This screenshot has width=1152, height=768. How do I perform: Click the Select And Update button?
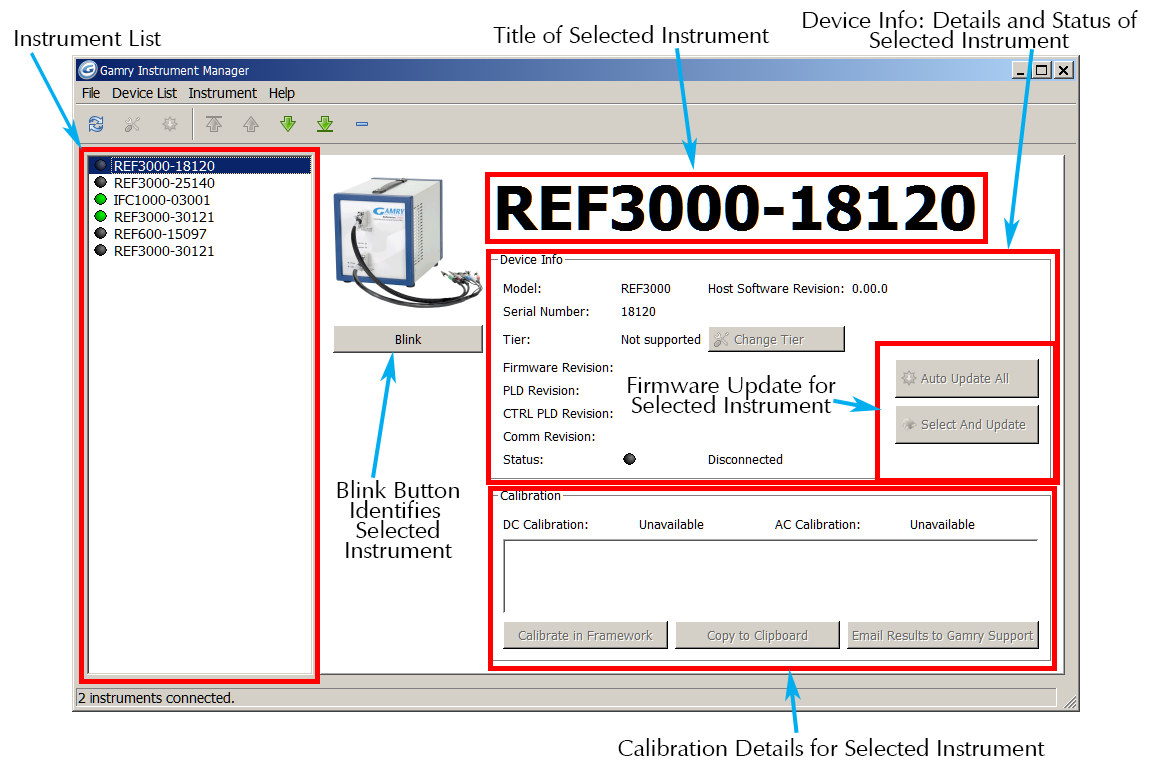click(967, 425)
